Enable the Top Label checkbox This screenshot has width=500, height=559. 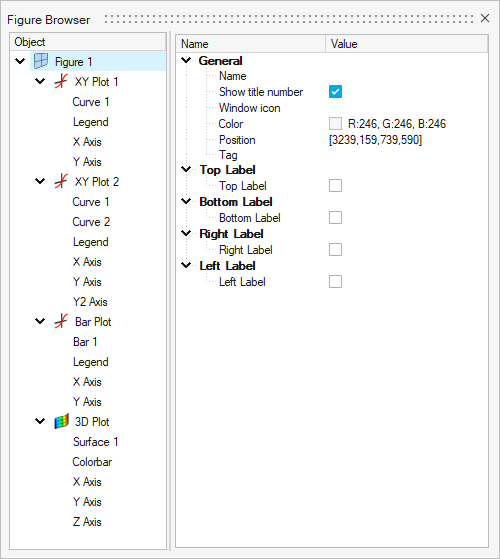pyautogui.click(x=335, y=185)
